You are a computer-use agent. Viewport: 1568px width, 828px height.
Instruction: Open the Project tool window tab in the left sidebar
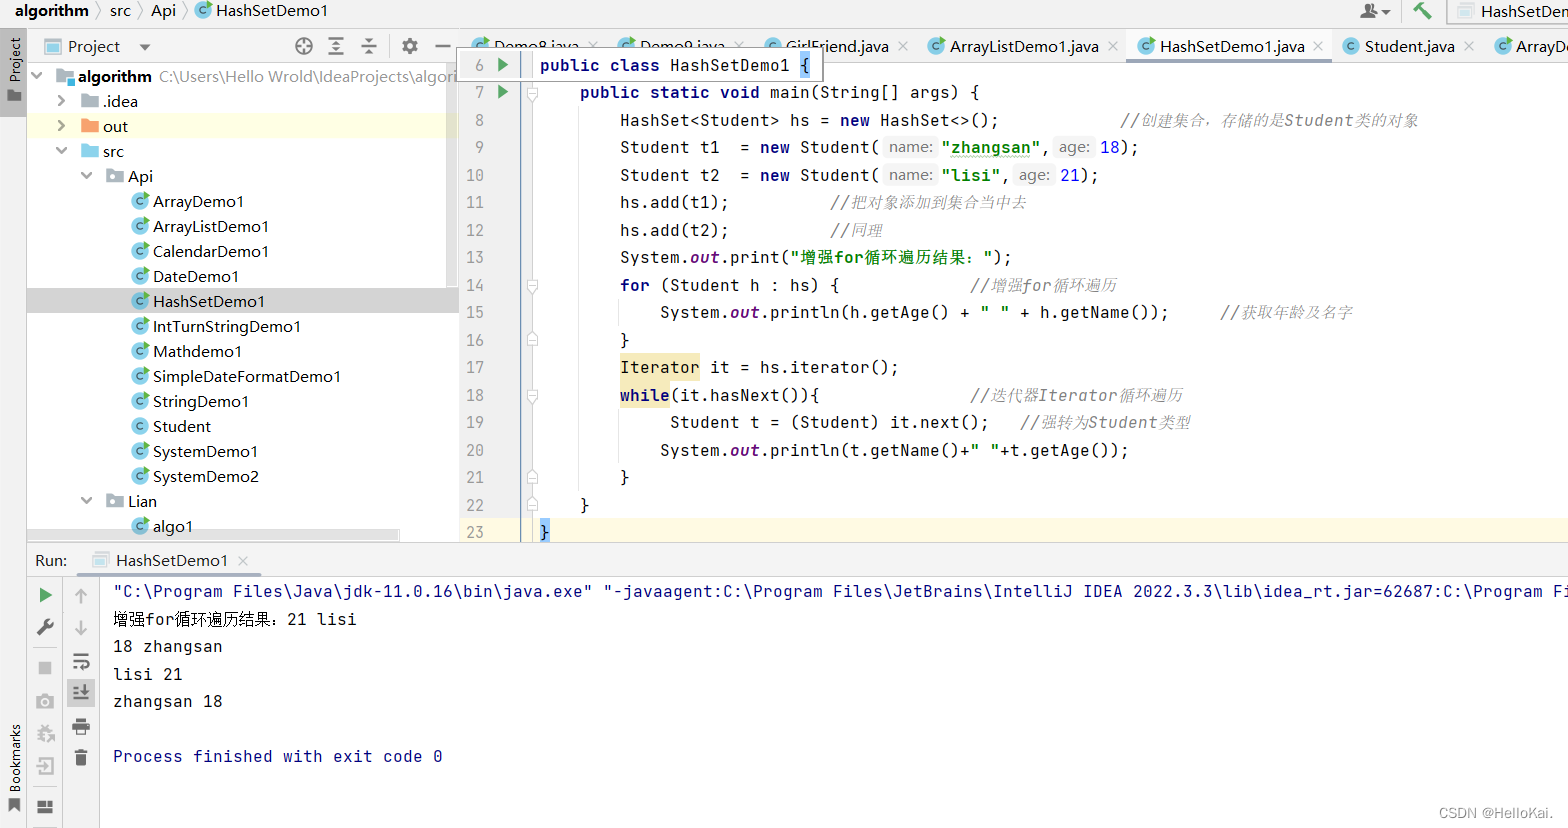pyautogui.click(x=14, y=70)
